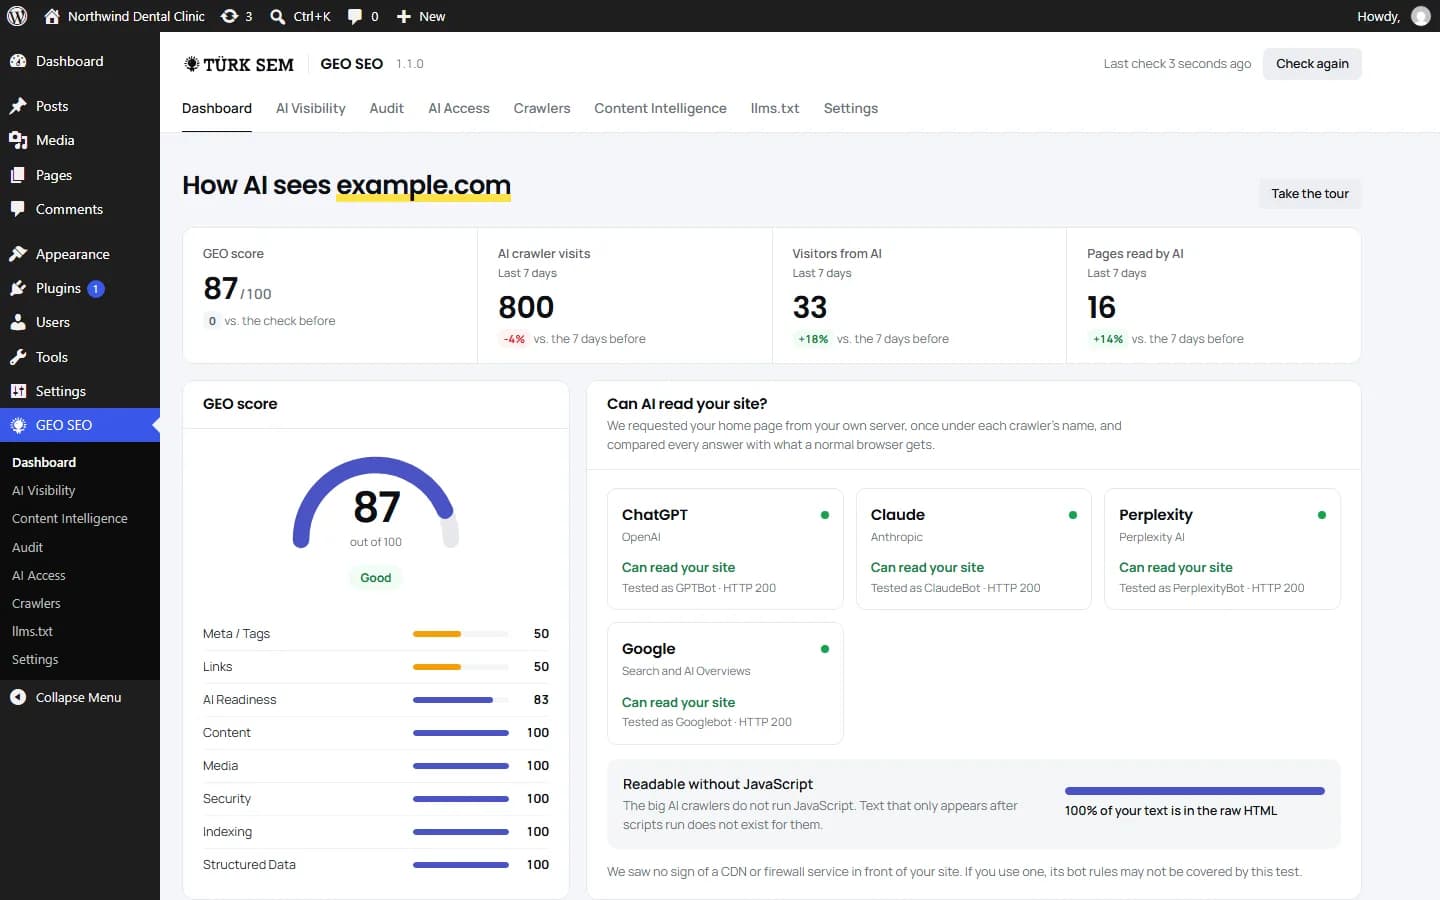Click the Tools wrench icon
This screenshot has height=900, width=1440.
tap(18, 357)
